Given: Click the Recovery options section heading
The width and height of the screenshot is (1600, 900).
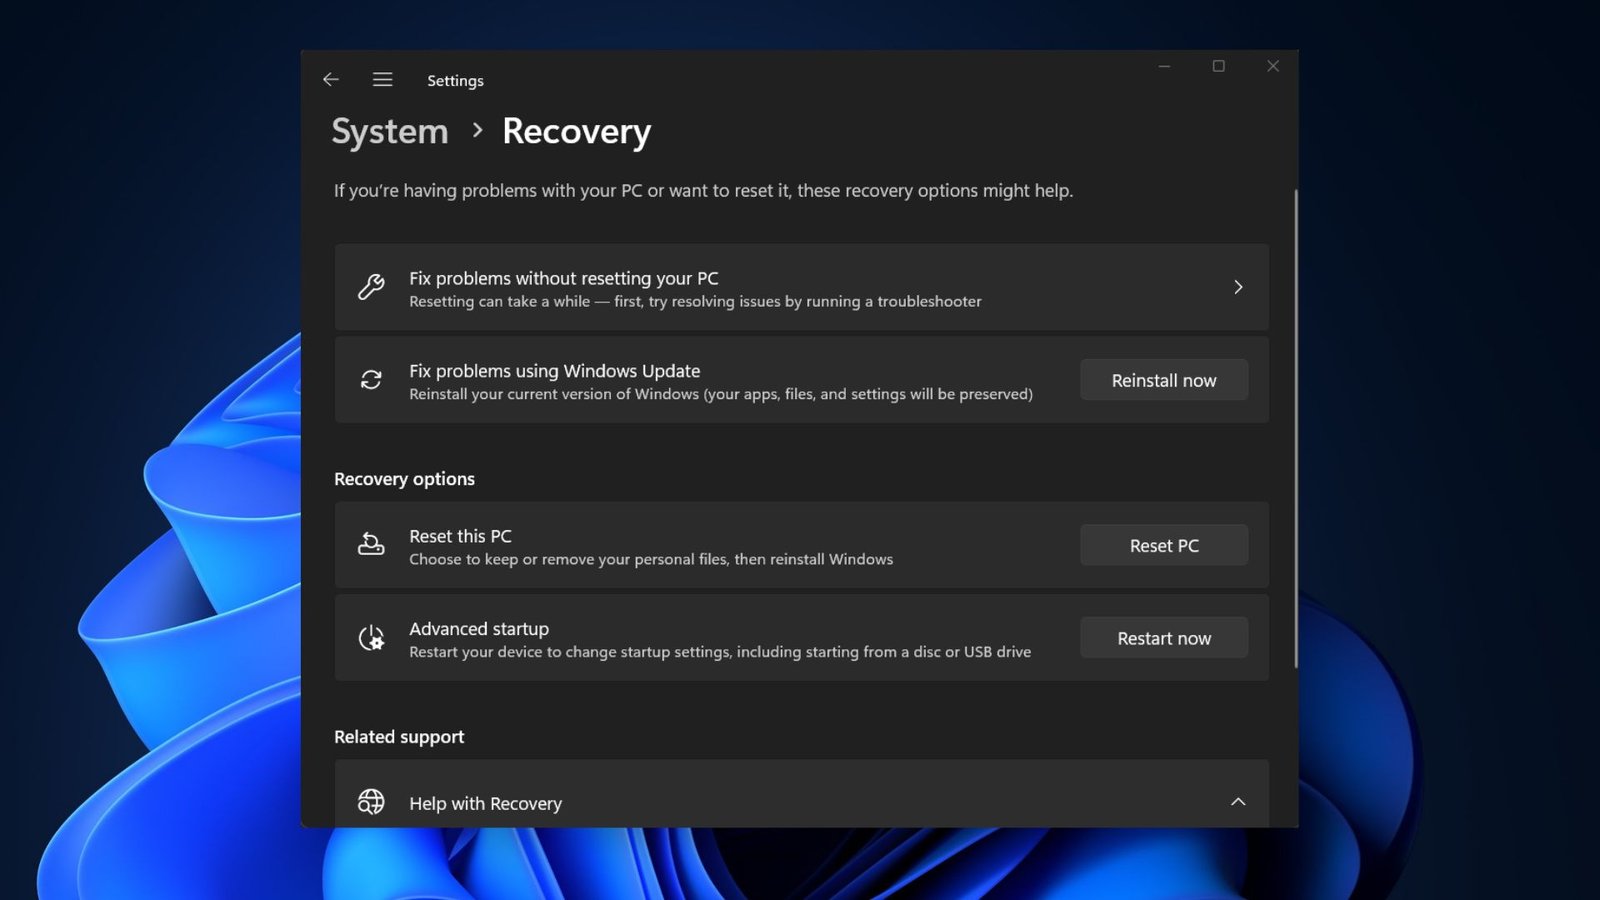Looking at the screenshot, I should 404,479.
